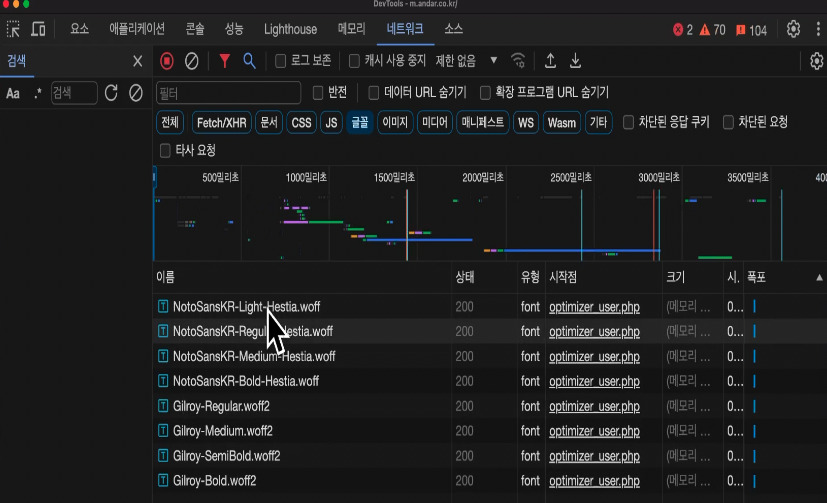Refresh search results icon
This screenshot has width=827, height=503.
(x=111, y=93)
